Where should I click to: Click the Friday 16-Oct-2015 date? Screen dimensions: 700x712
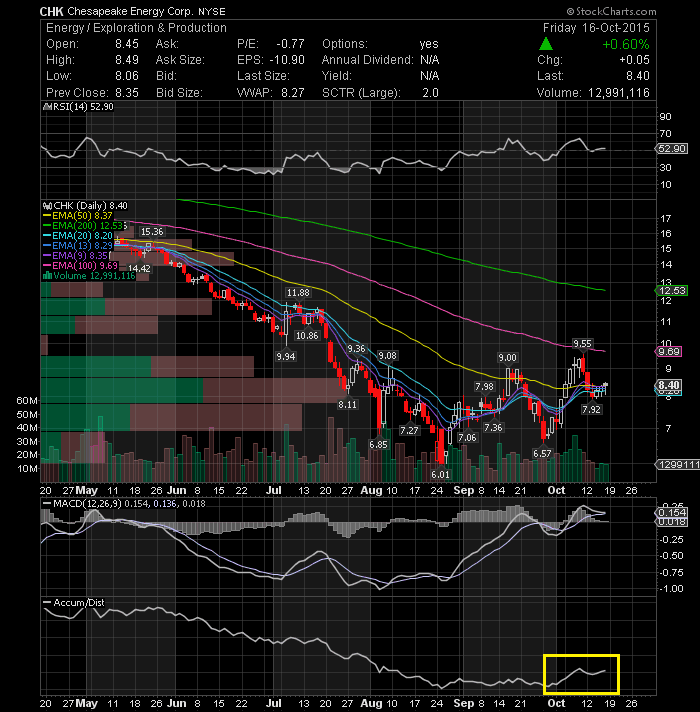pos(596,28)
